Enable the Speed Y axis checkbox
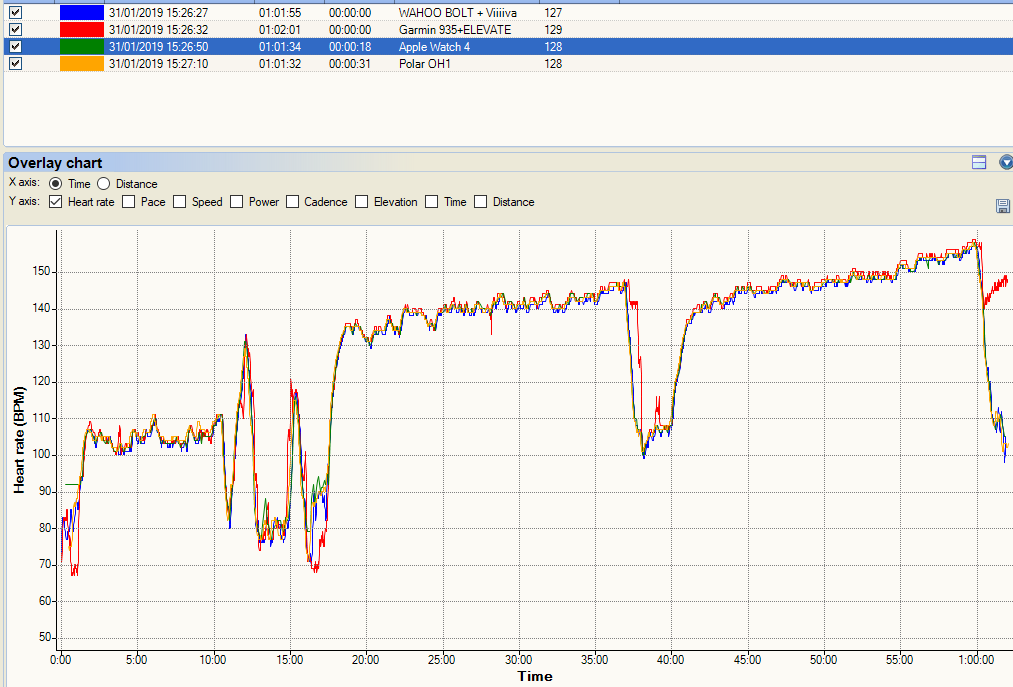The width and height of the screenshot is (1013, 687). [180, 202]
